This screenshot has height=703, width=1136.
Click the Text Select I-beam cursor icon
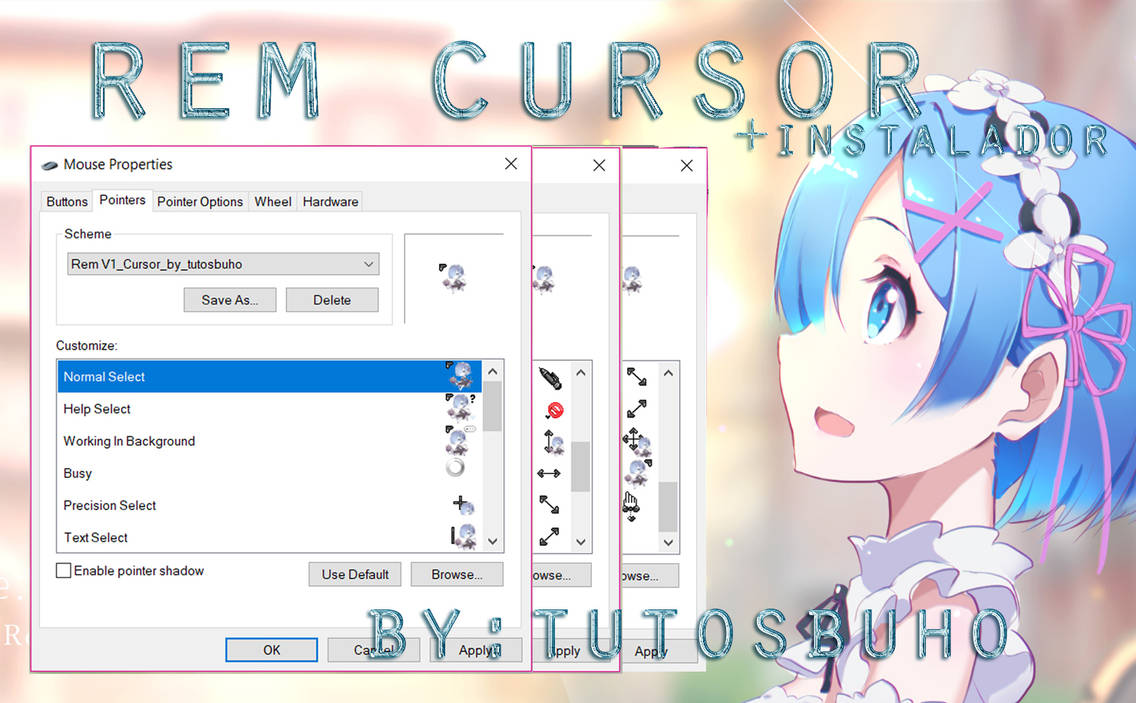coord(462,536)
